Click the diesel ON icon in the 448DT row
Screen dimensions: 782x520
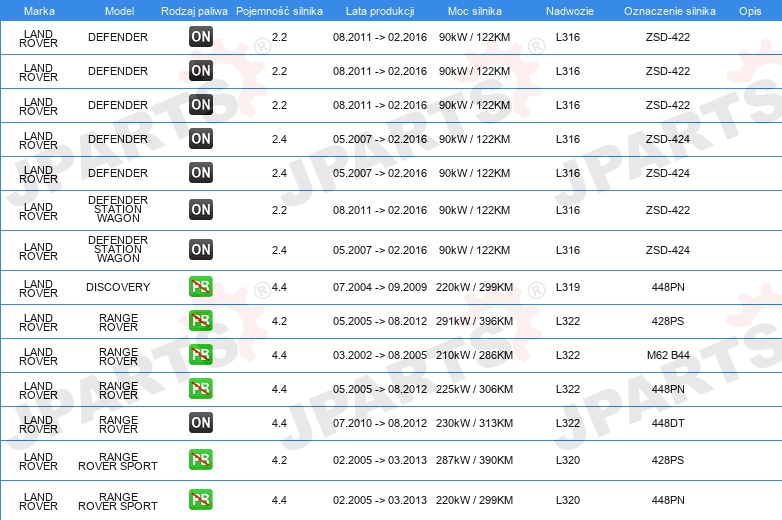pyautogui.click(x=201, y=423)
